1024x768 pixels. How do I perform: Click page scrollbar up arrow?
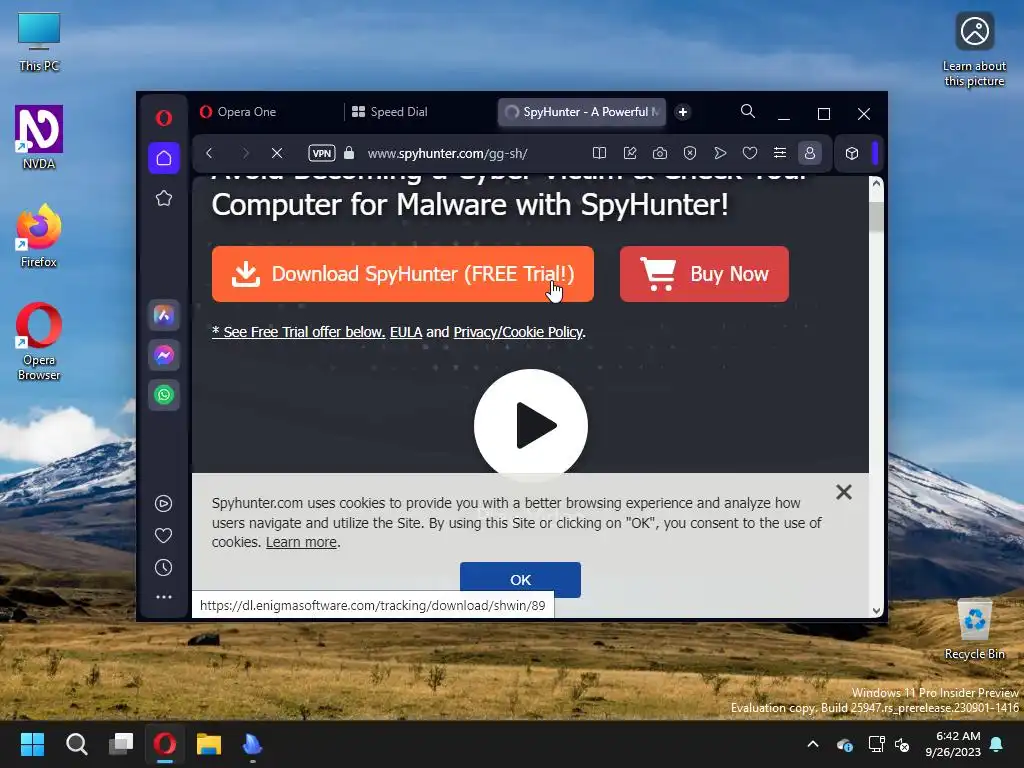(x=876, y=184)
